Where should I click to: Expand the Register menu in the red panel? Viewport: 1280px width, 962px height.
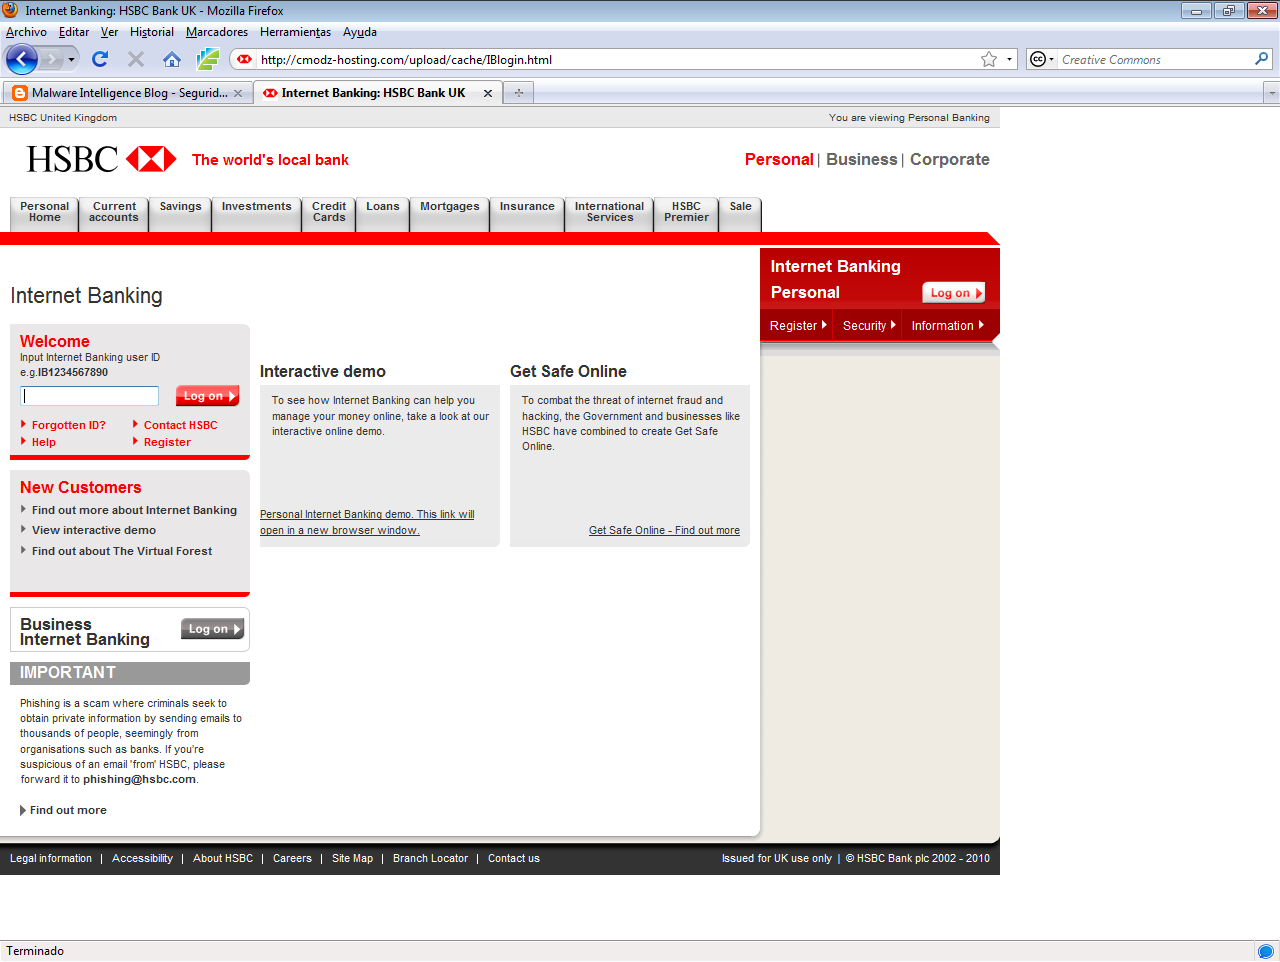[798, 326]
